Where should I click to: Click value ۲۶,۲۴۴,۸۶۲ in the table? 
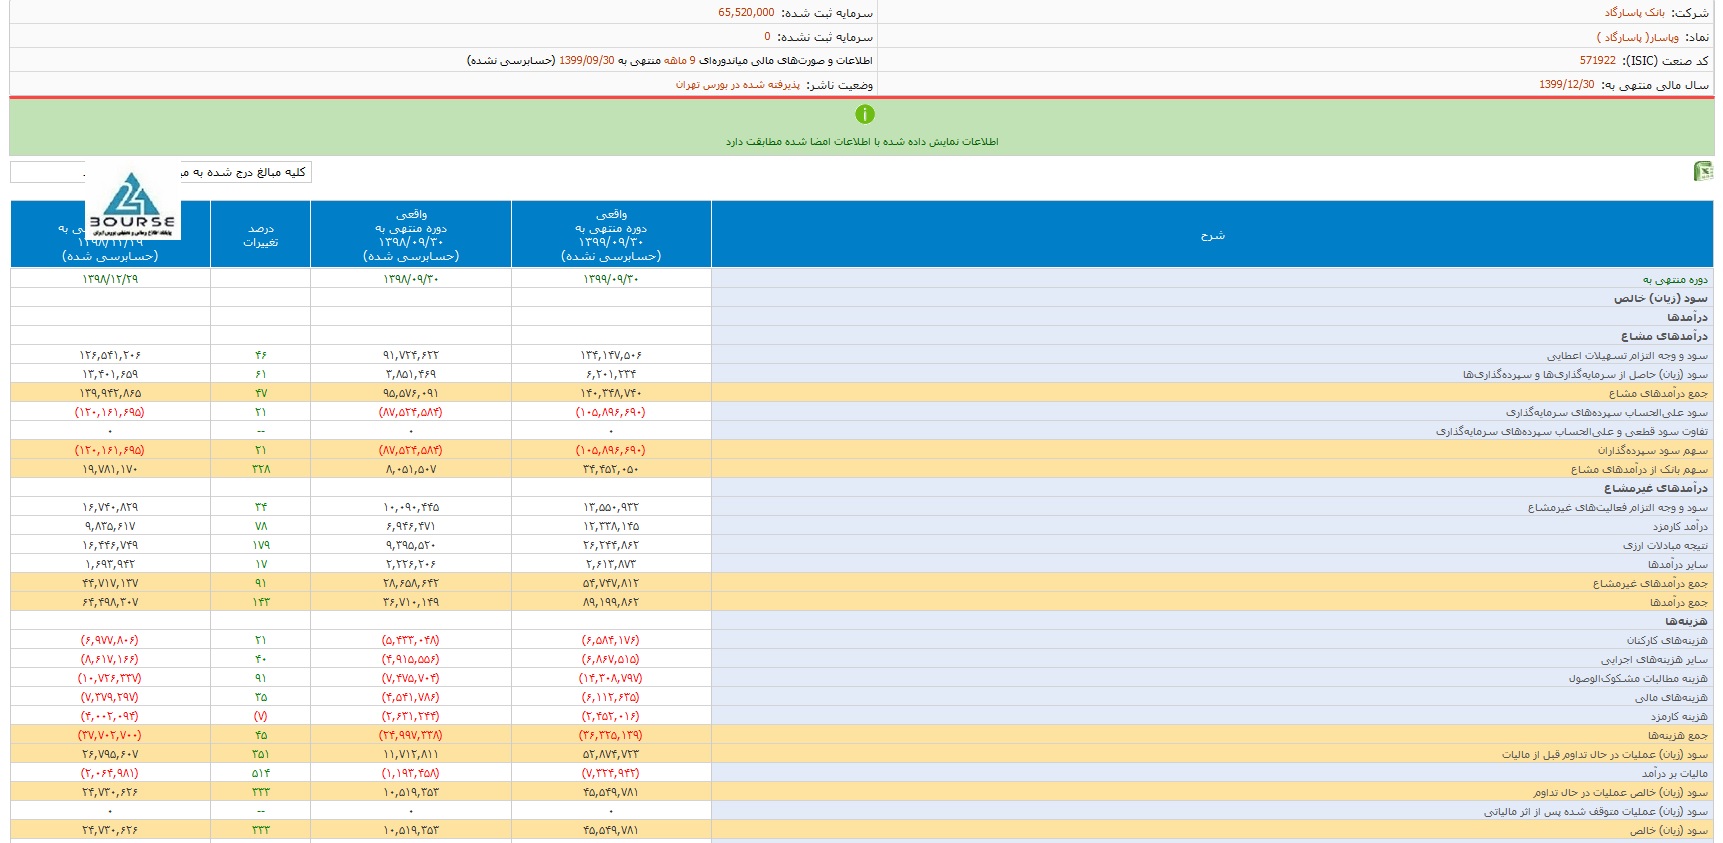611,545
